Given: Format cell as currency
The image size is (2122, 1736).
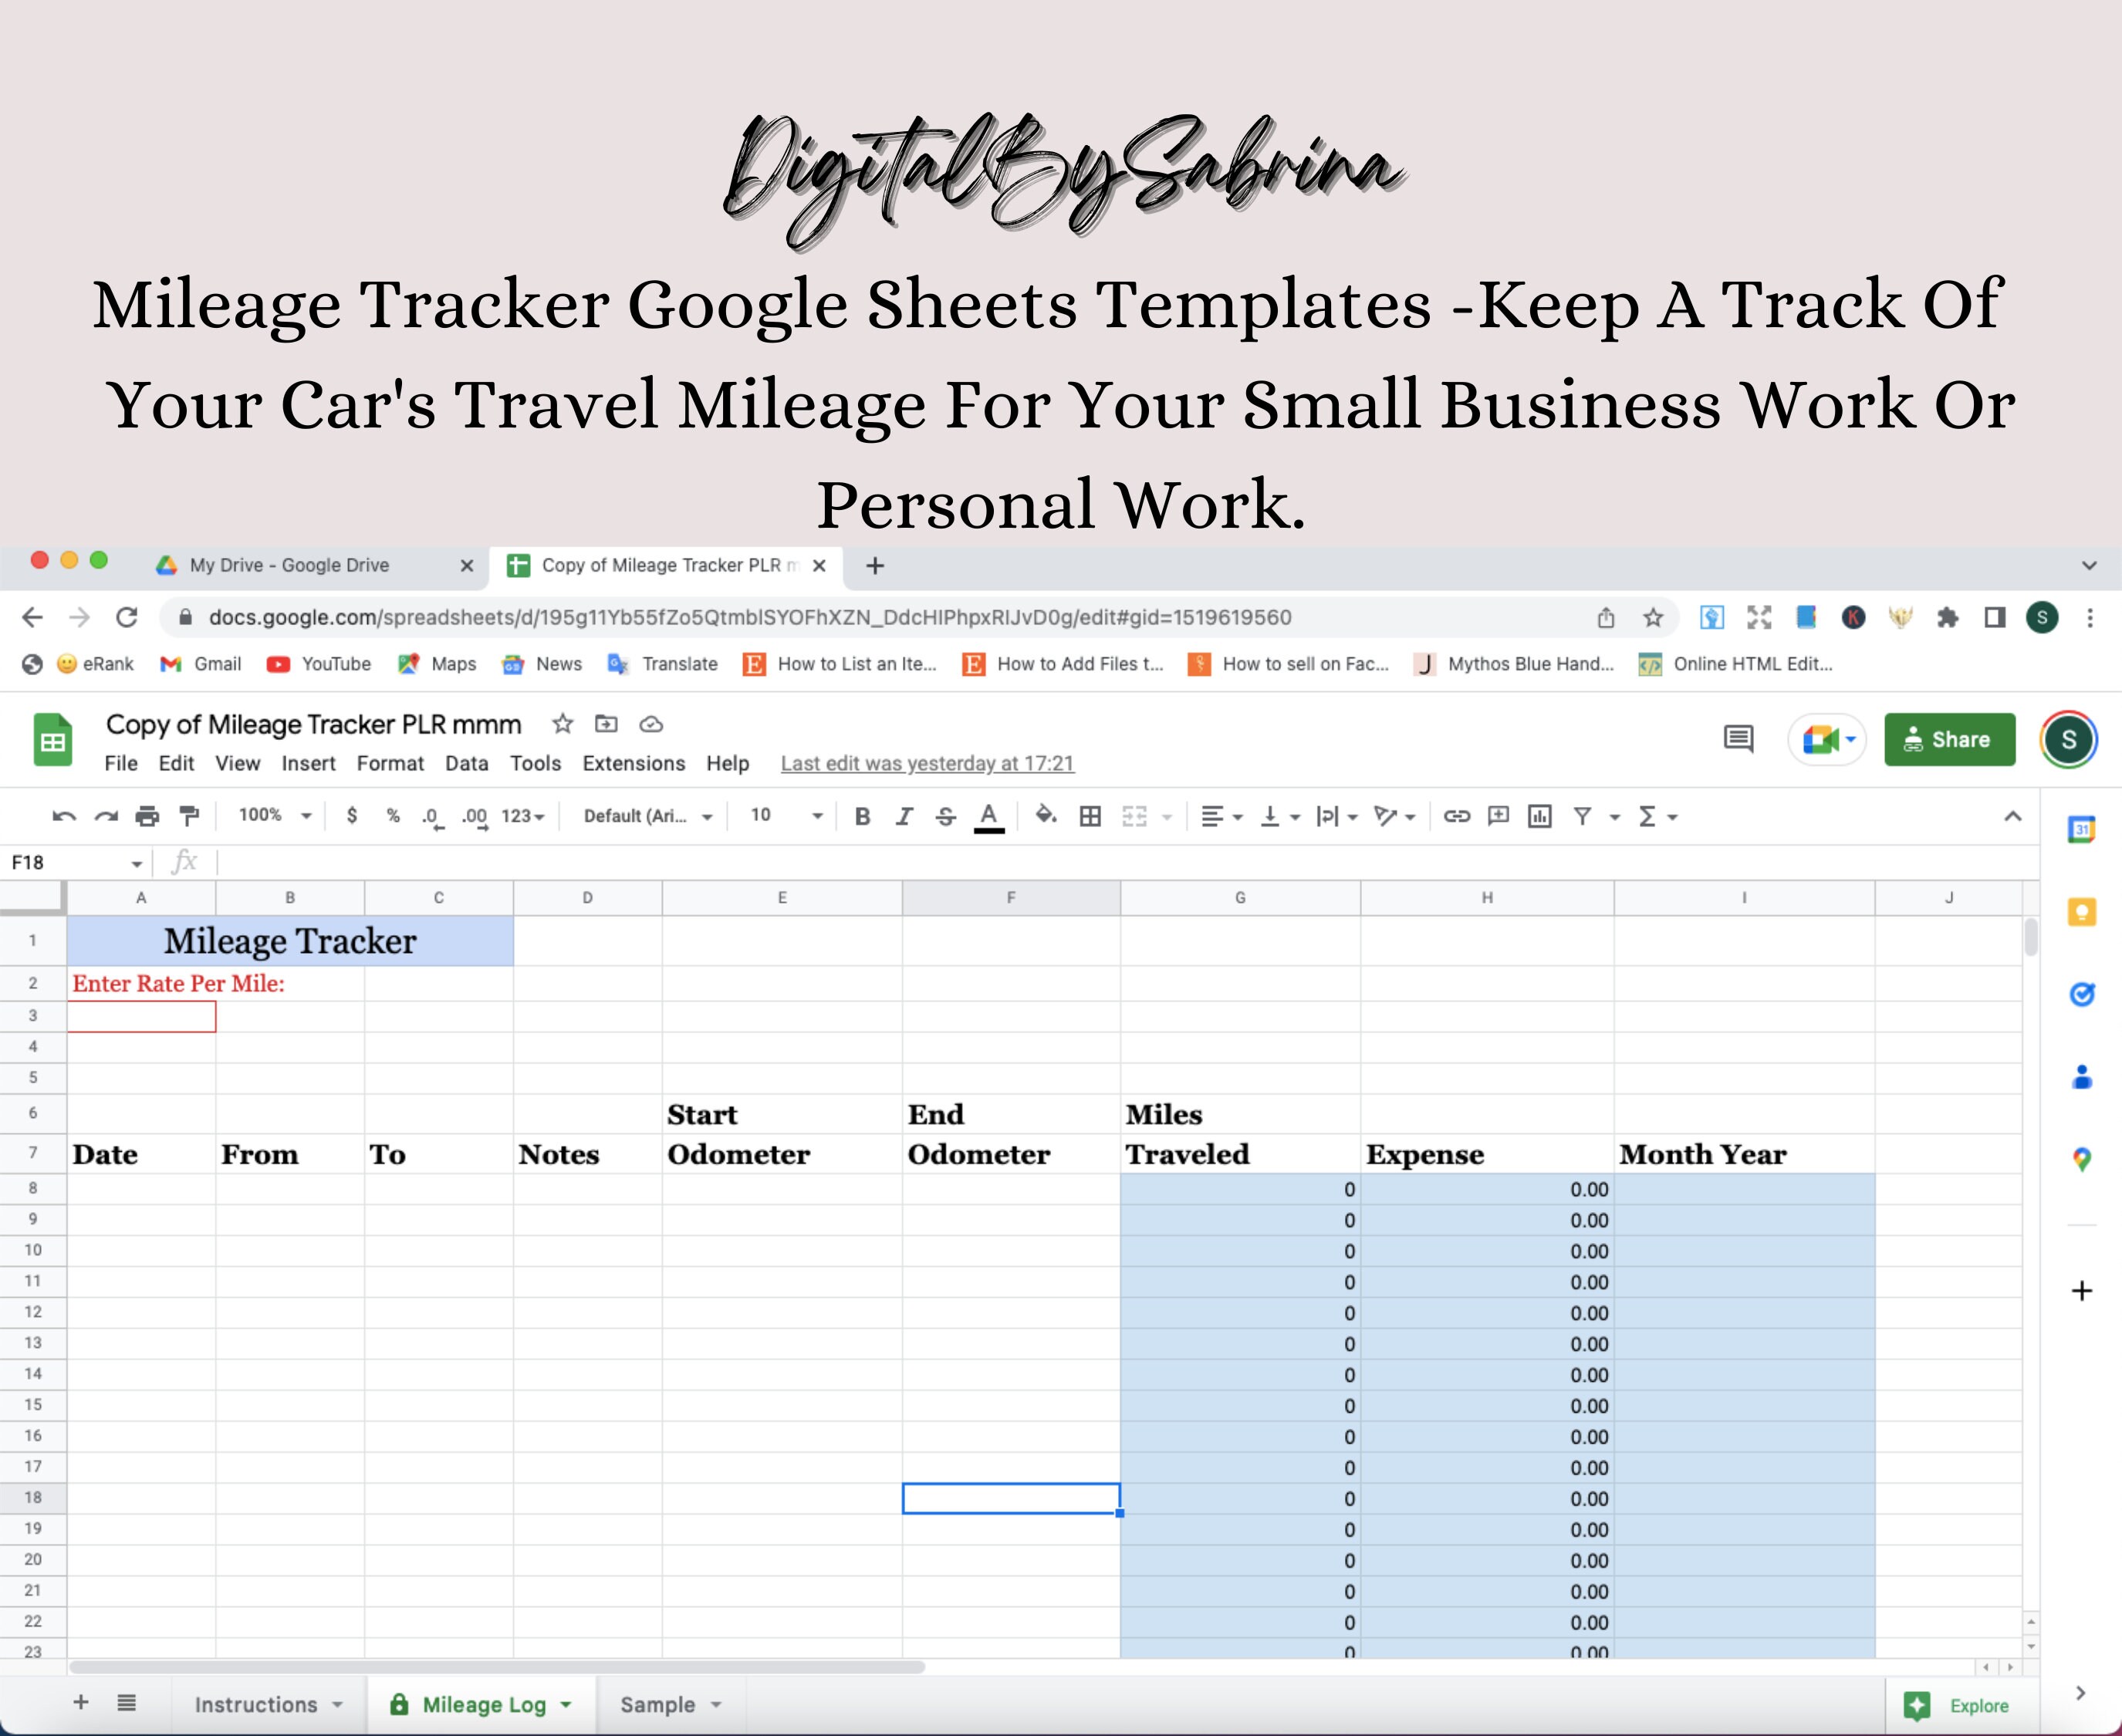Looking at the screenshot, I should point(352,816).
